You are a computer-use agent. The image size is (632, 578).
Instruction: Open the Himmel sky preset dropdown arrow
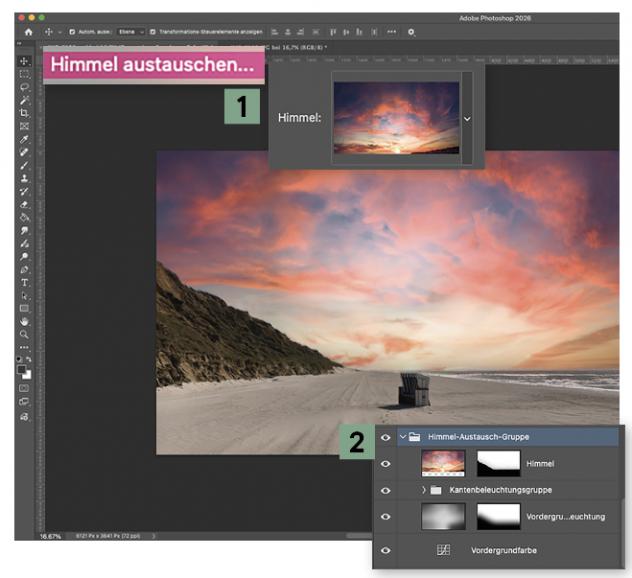pyautogui.click(x=467, y=118)
